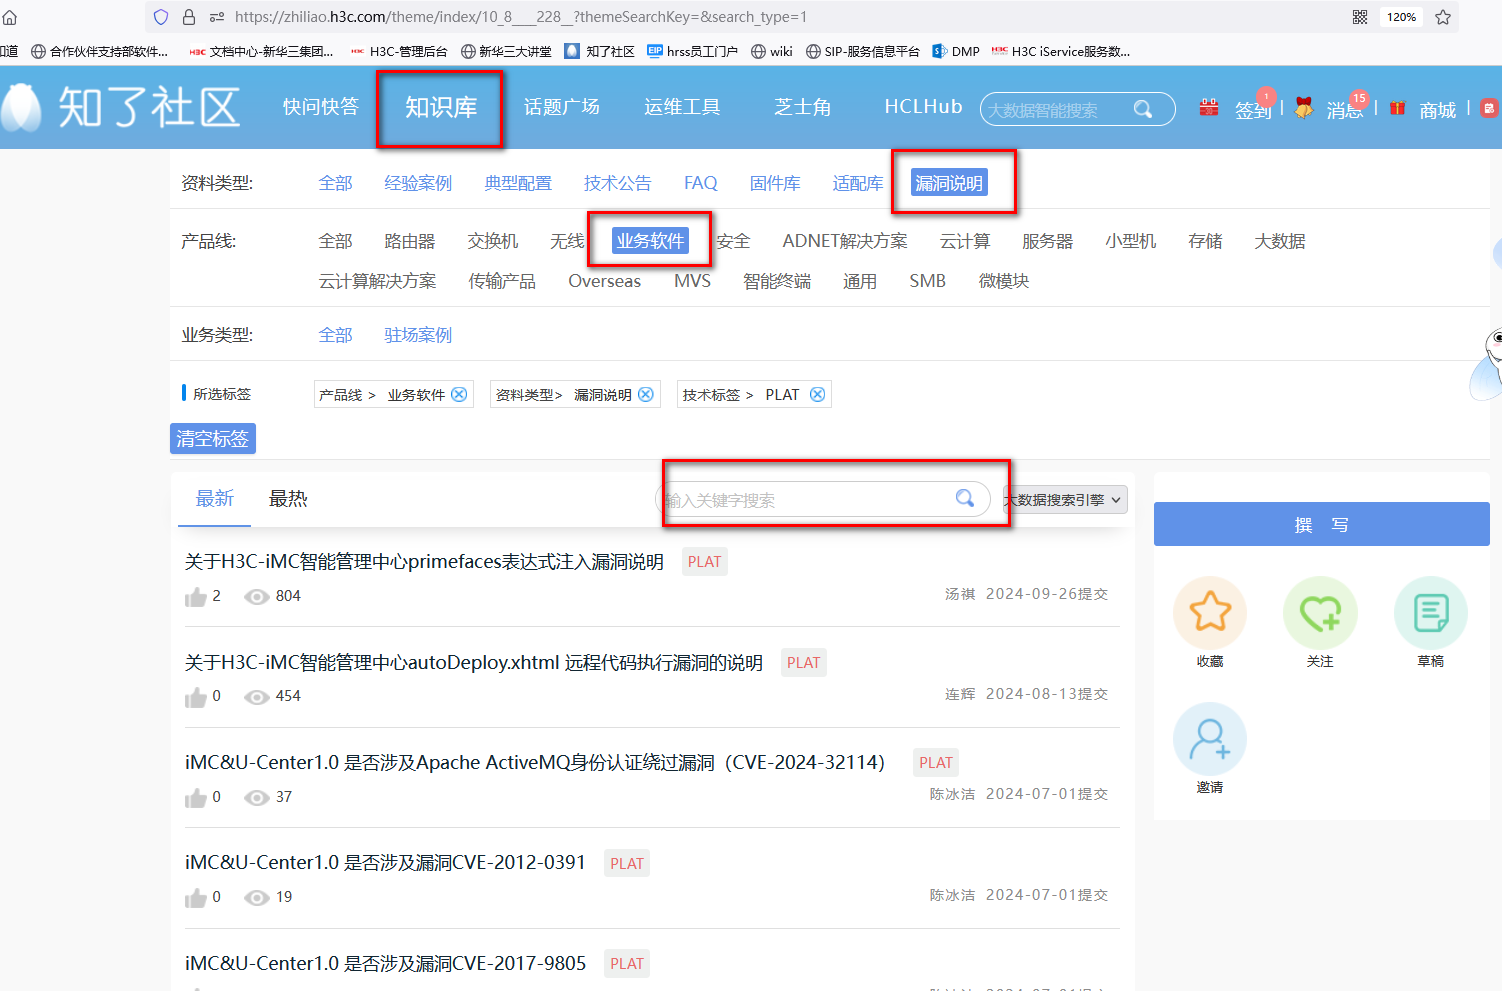Click the browser address bar URL
1502x991 pixels.
[x=521, y=17]
